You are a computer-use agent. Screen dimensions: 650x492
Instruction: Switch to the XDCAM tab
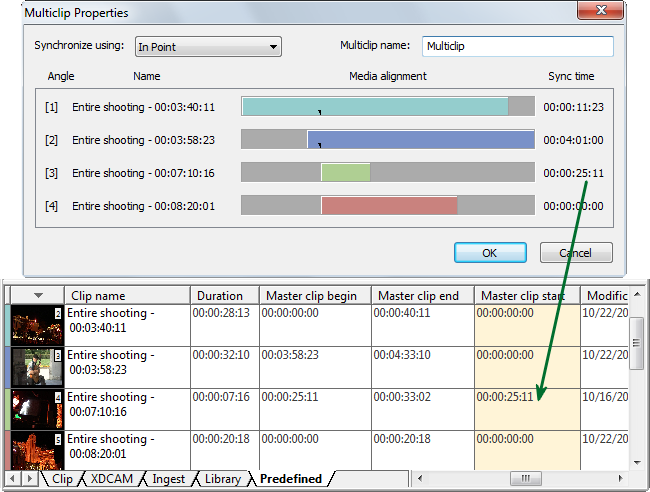click(x=112, y=479)
